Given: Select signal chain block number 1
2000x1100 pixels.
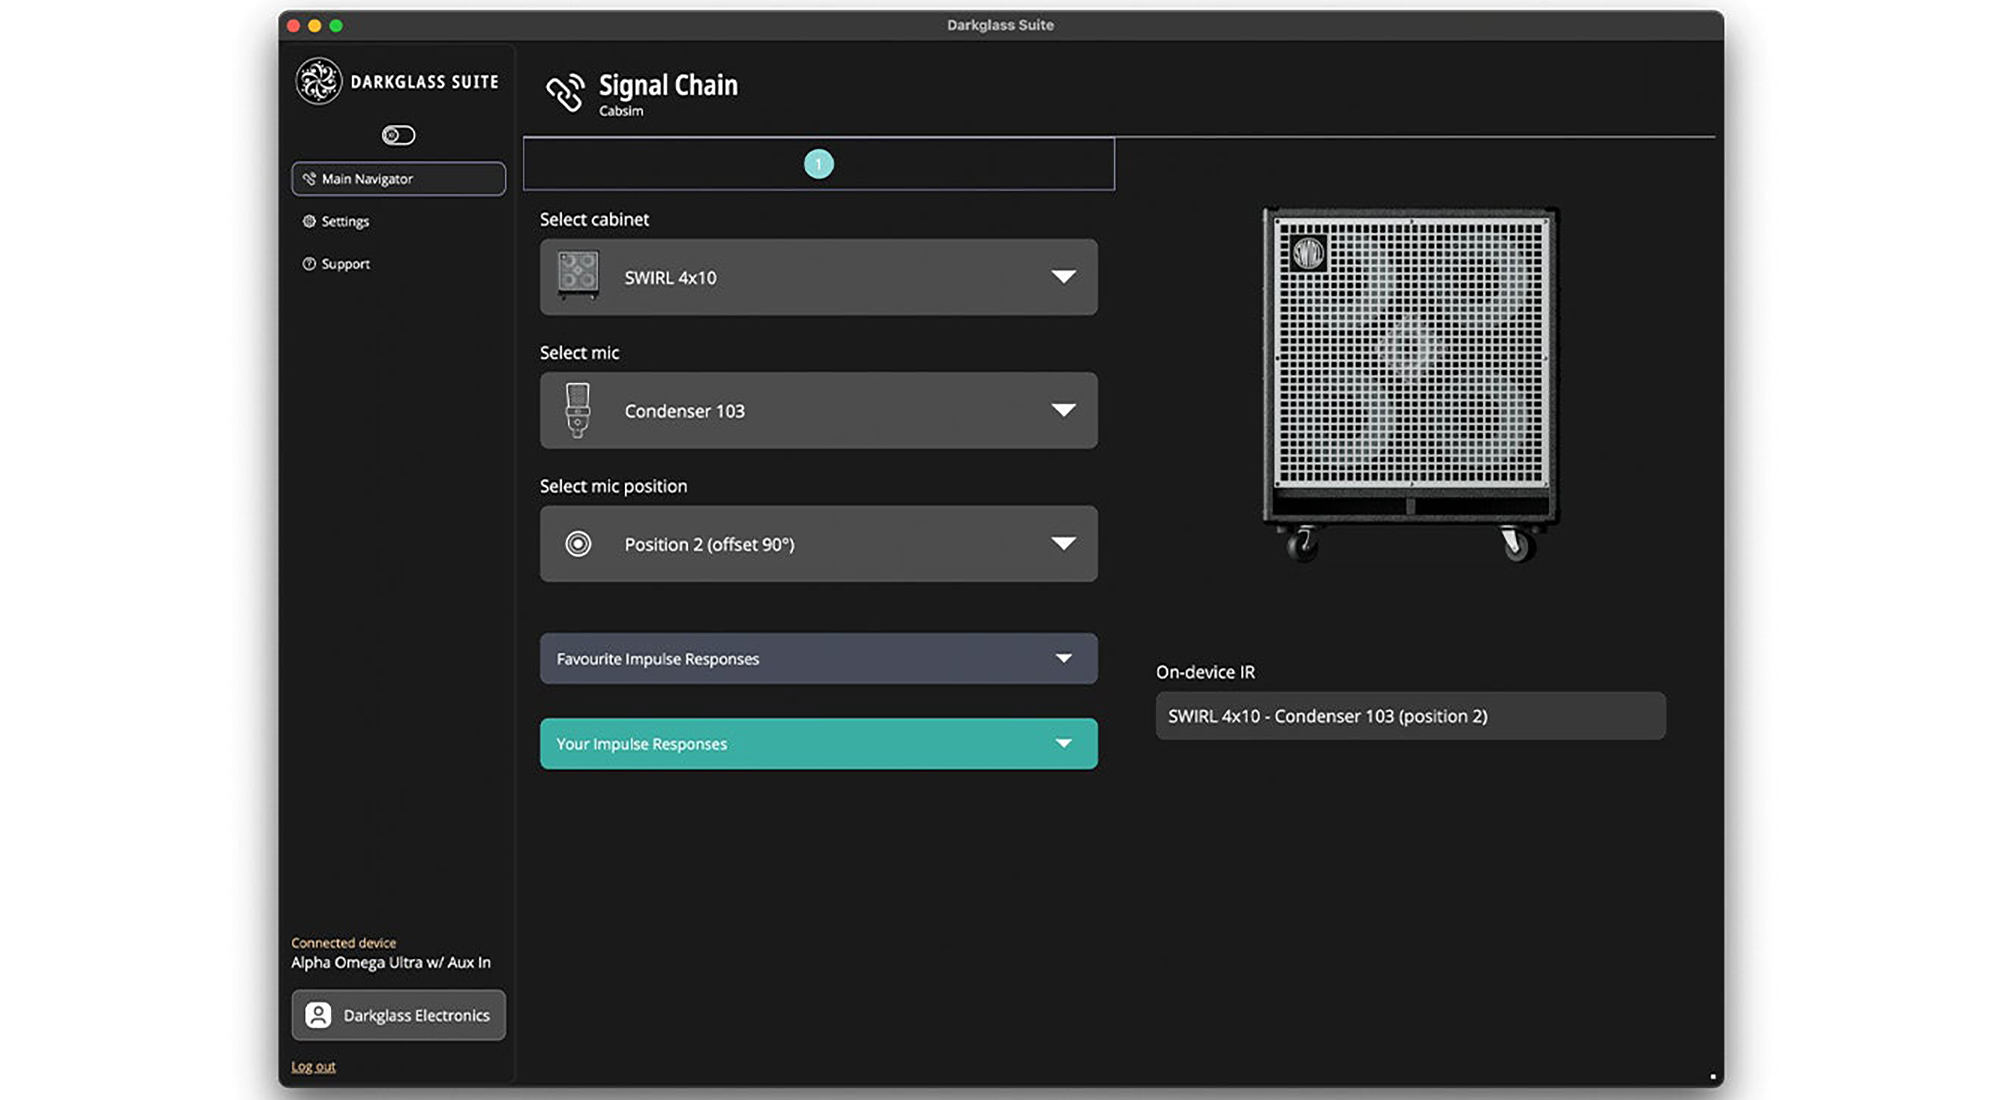Looking at the screenshot, I should (x=818, y=164).
